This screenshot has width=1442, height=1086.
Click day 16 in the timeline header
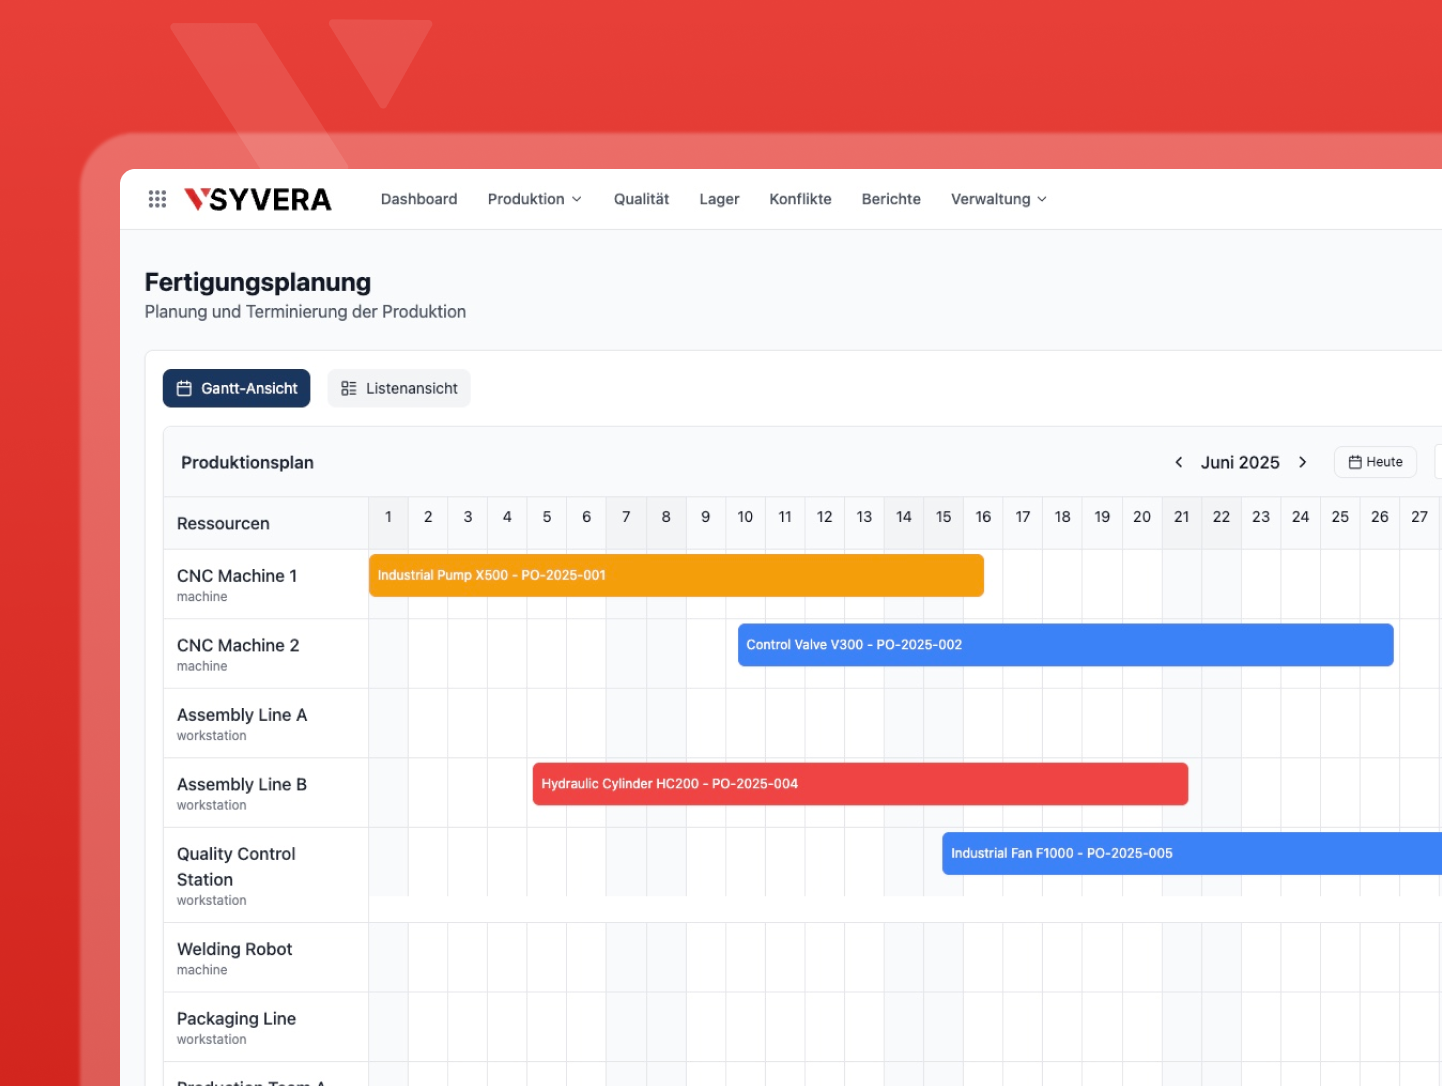[983, 517]
